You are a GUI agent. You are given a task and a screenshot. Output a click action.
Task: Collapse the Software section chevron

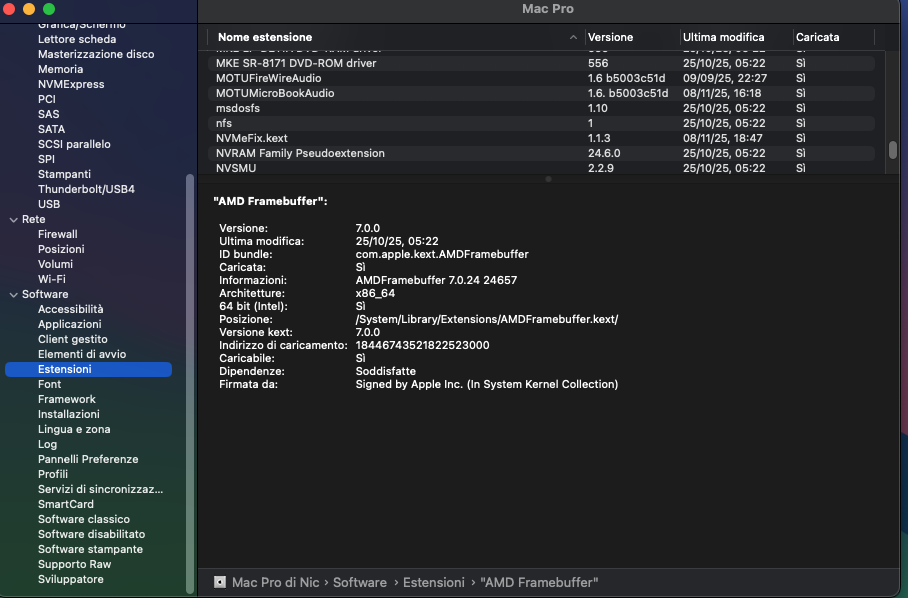pos(14,295)
